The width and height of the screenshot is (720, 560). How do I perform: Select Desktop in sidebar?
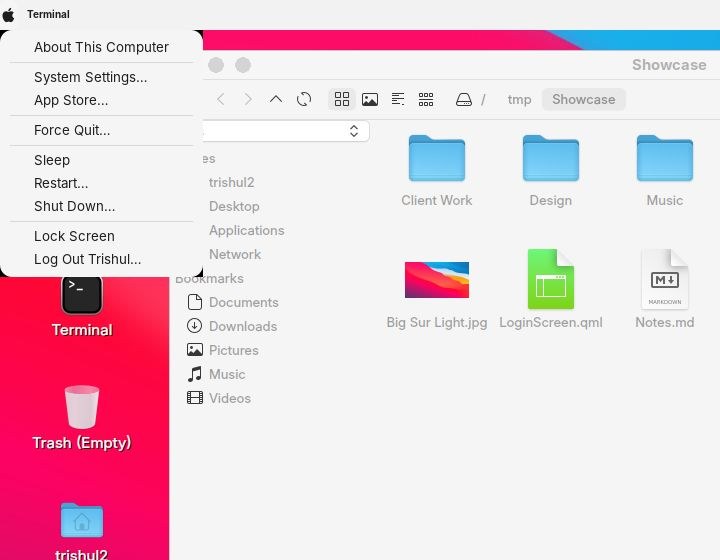[x=234, y=206]
